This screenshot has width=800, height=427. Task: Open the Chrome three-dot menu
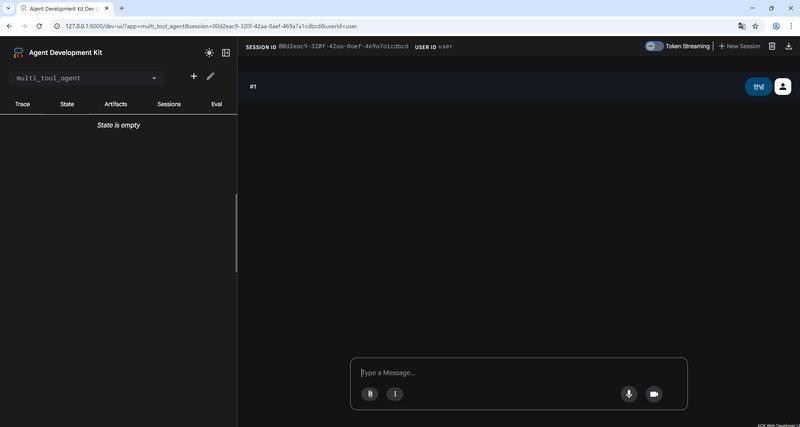point(791,26)
